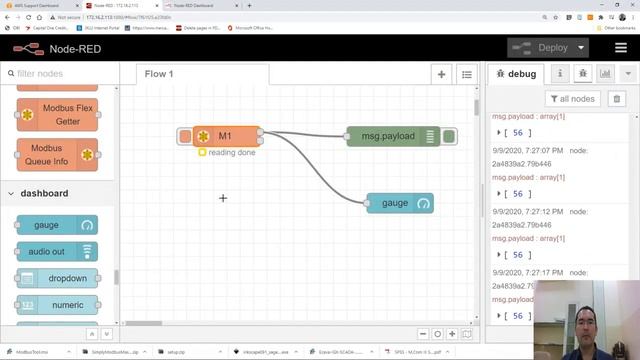This screenshot has width=640, height=360.
Task: Pick the dropdown palette node
Action: [x=57, y=278]
